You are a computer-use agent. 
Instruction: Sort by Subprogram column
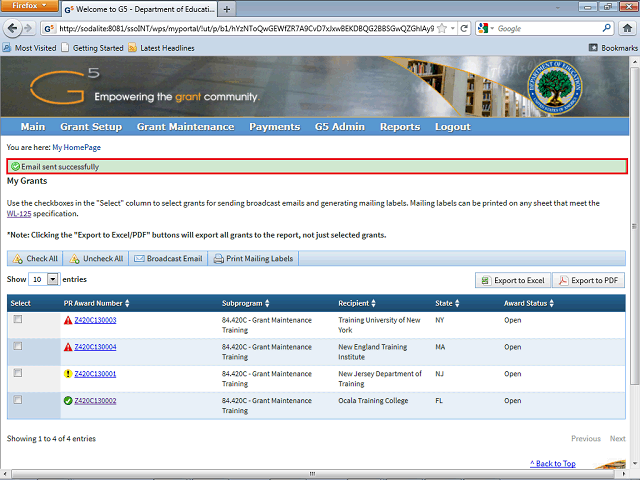(x=246, y=303)
